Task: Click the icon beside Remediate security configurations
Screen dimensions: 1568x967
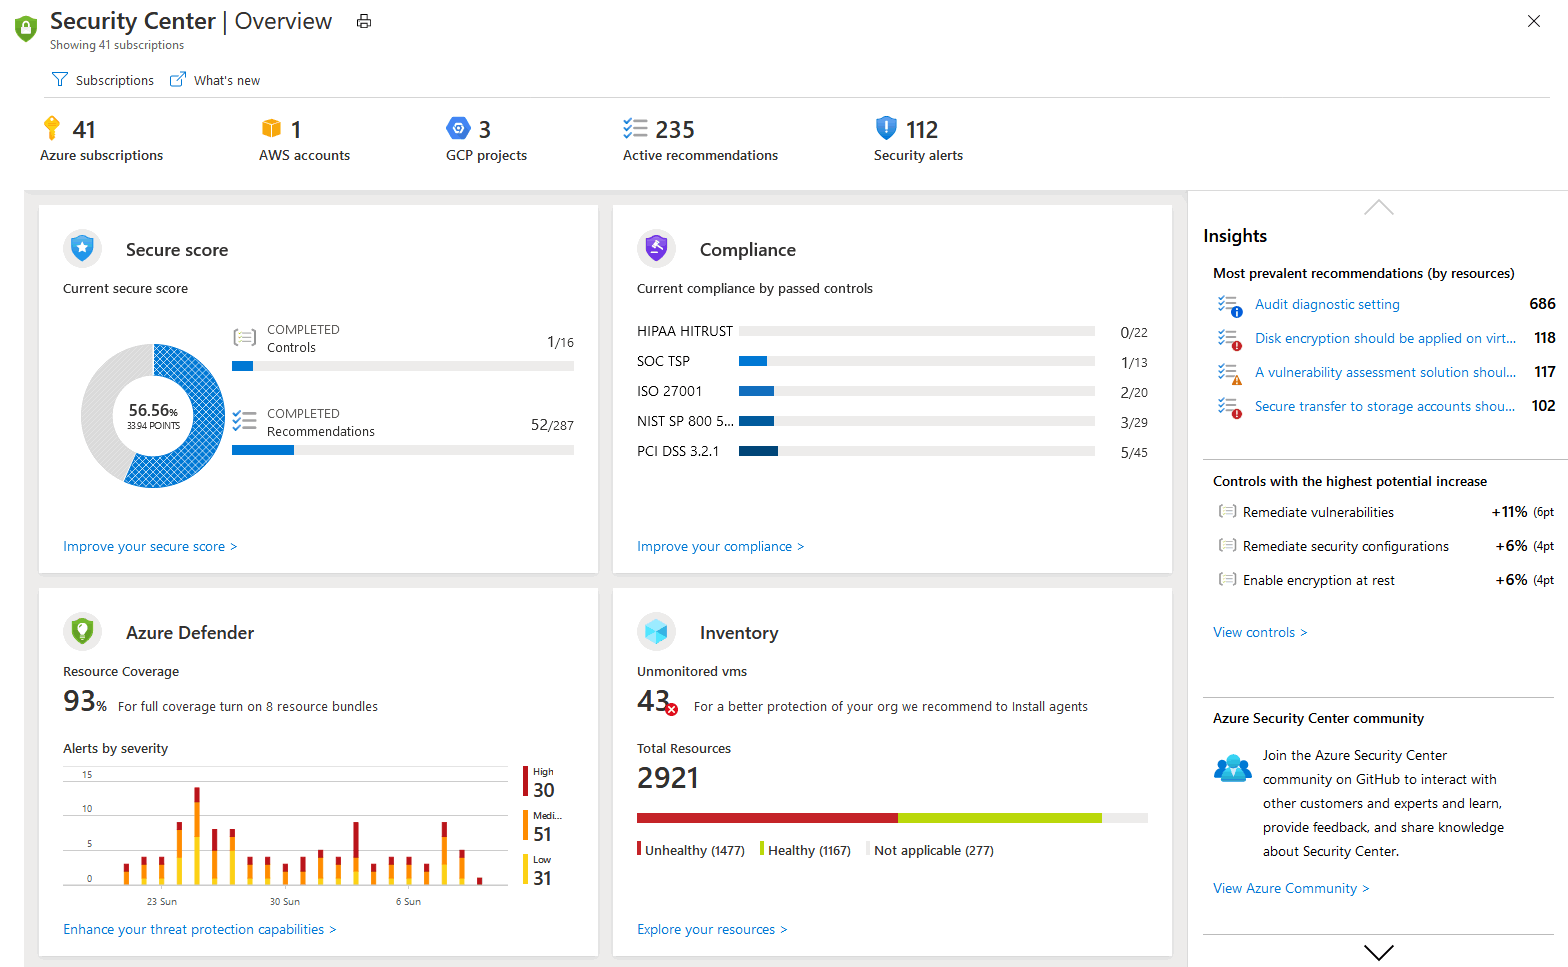Action: (1227, 545)
